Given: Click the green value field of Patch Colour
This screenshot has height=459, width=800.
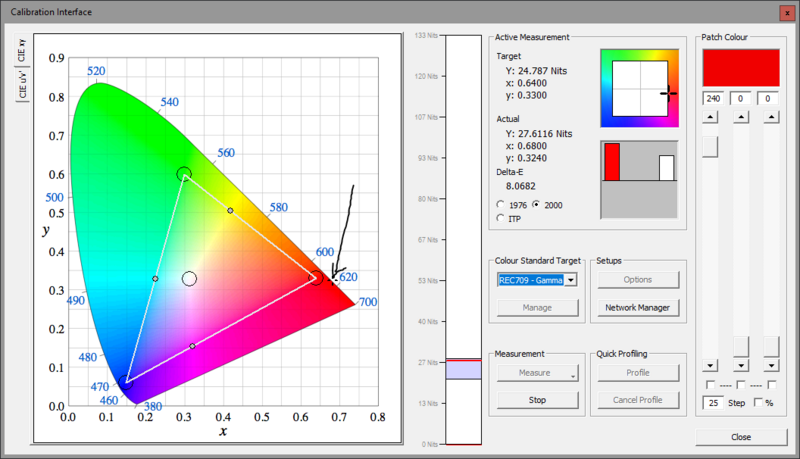Looking at the screenshot, I should (740, 98).
